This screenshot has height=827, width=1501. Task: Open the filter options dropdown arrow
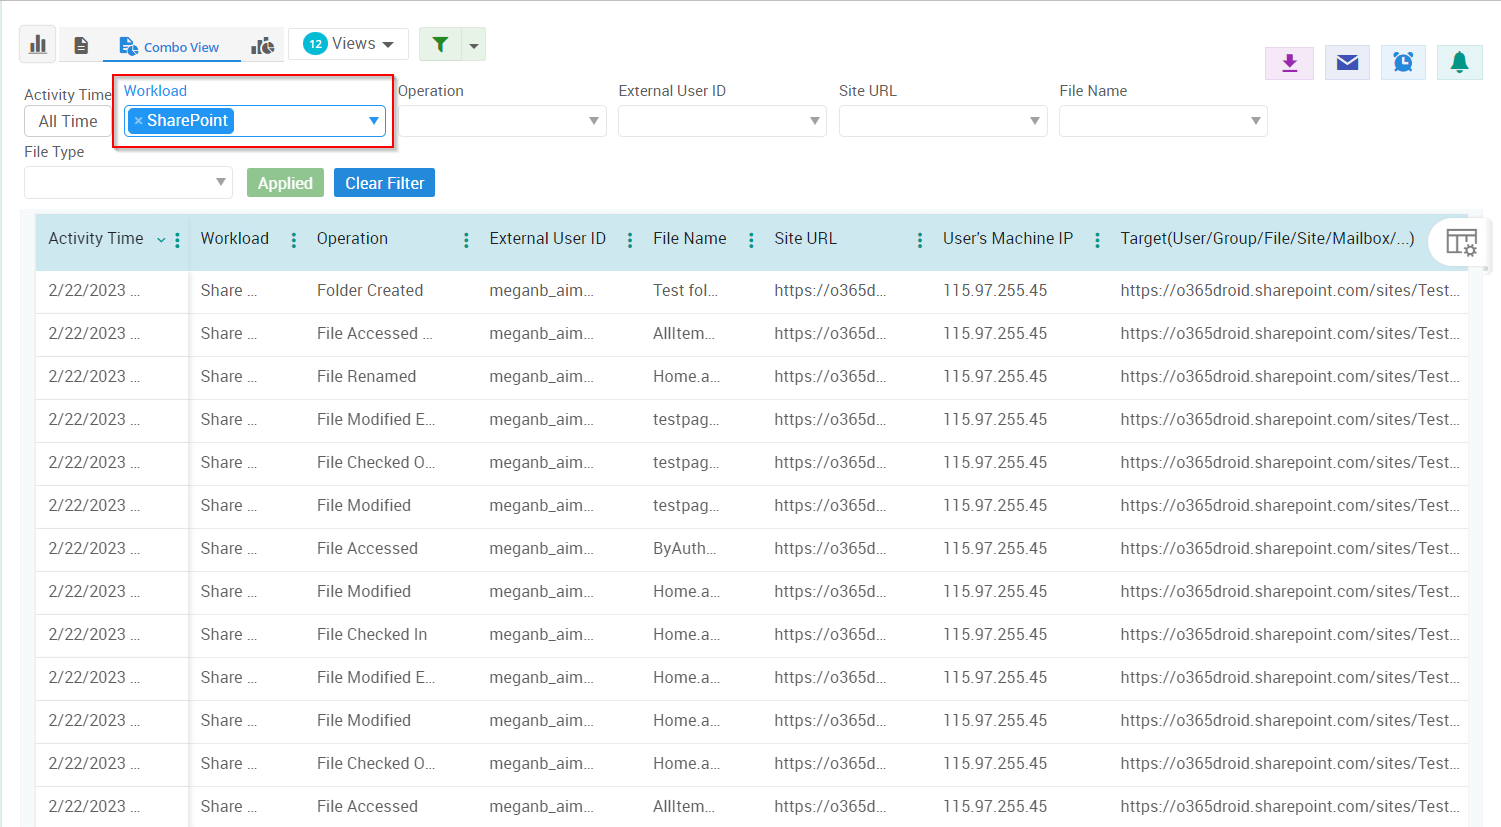coord(474,45)
